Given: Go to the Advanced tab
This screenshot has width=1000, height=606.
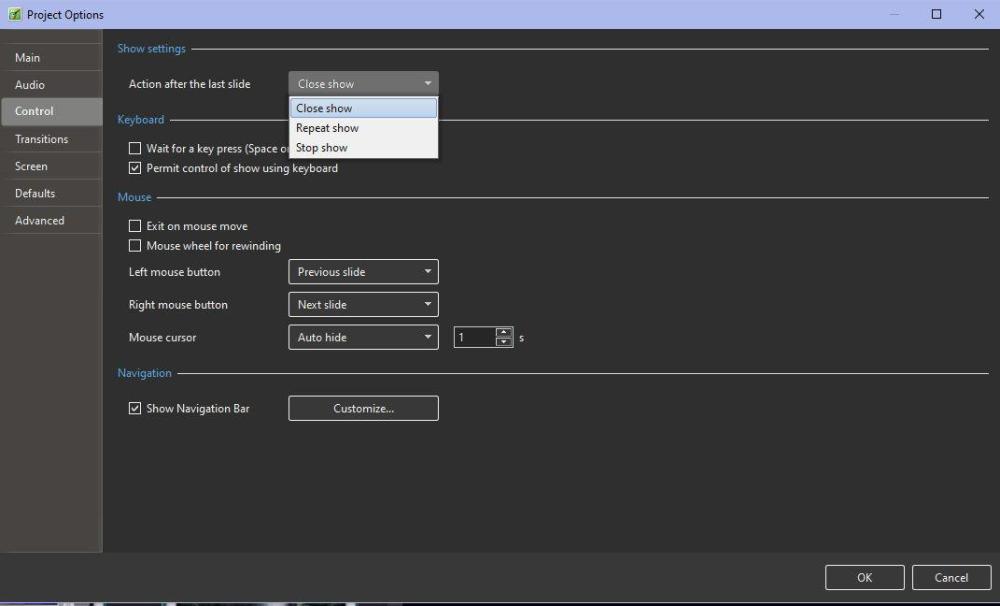Looking at the screenshot, I should 40,221.
